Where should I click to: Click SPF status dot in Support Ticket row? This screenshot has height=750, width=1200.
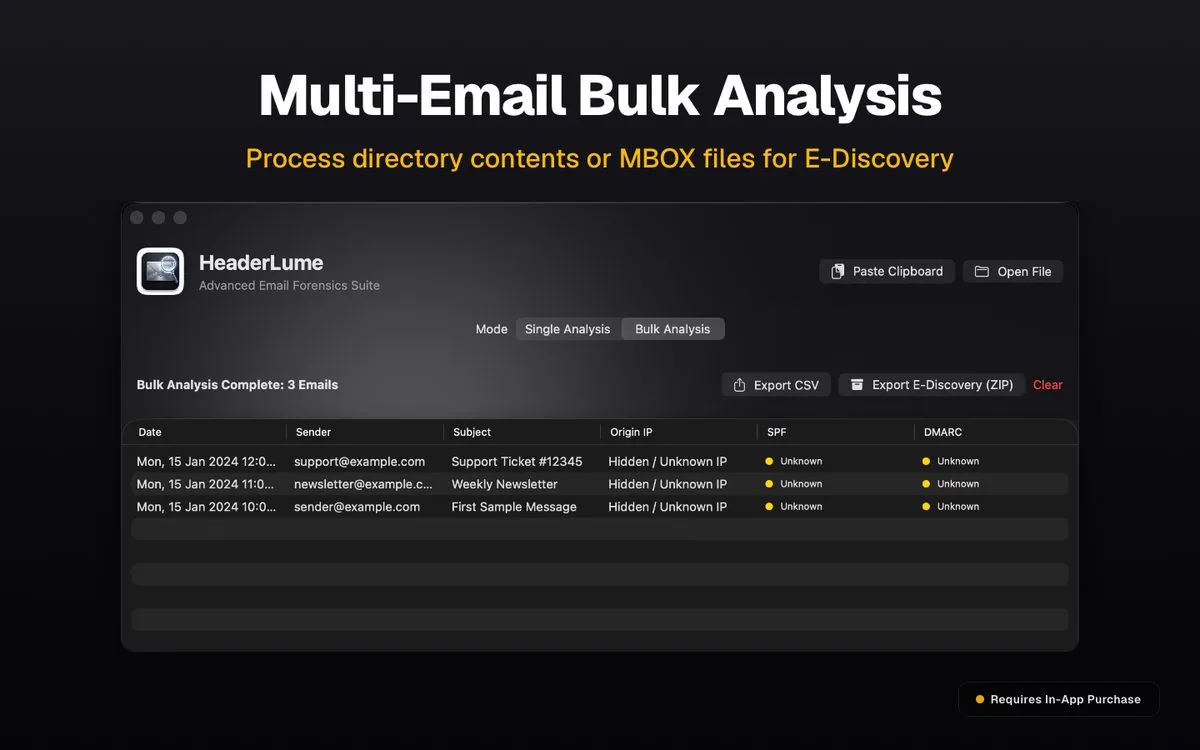[769, 461]
